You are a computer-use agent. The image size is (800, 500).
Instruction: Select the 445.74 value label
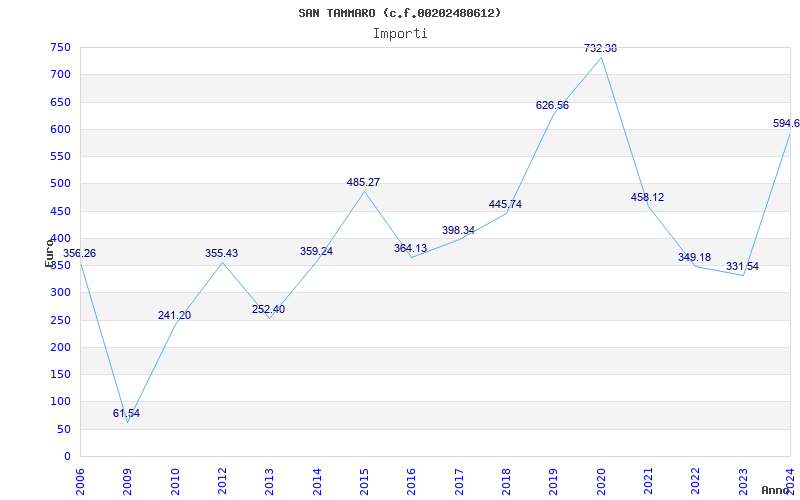tap(505, 204)
